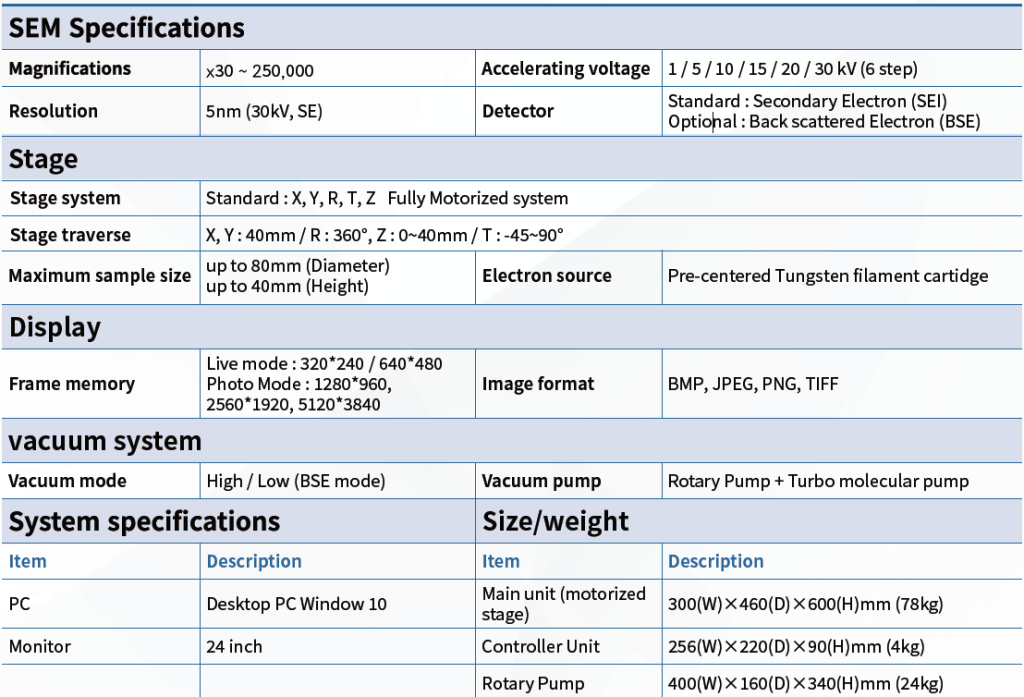Click the 5nm (30kV, SE) resolution value

click(x=264, y=112)
